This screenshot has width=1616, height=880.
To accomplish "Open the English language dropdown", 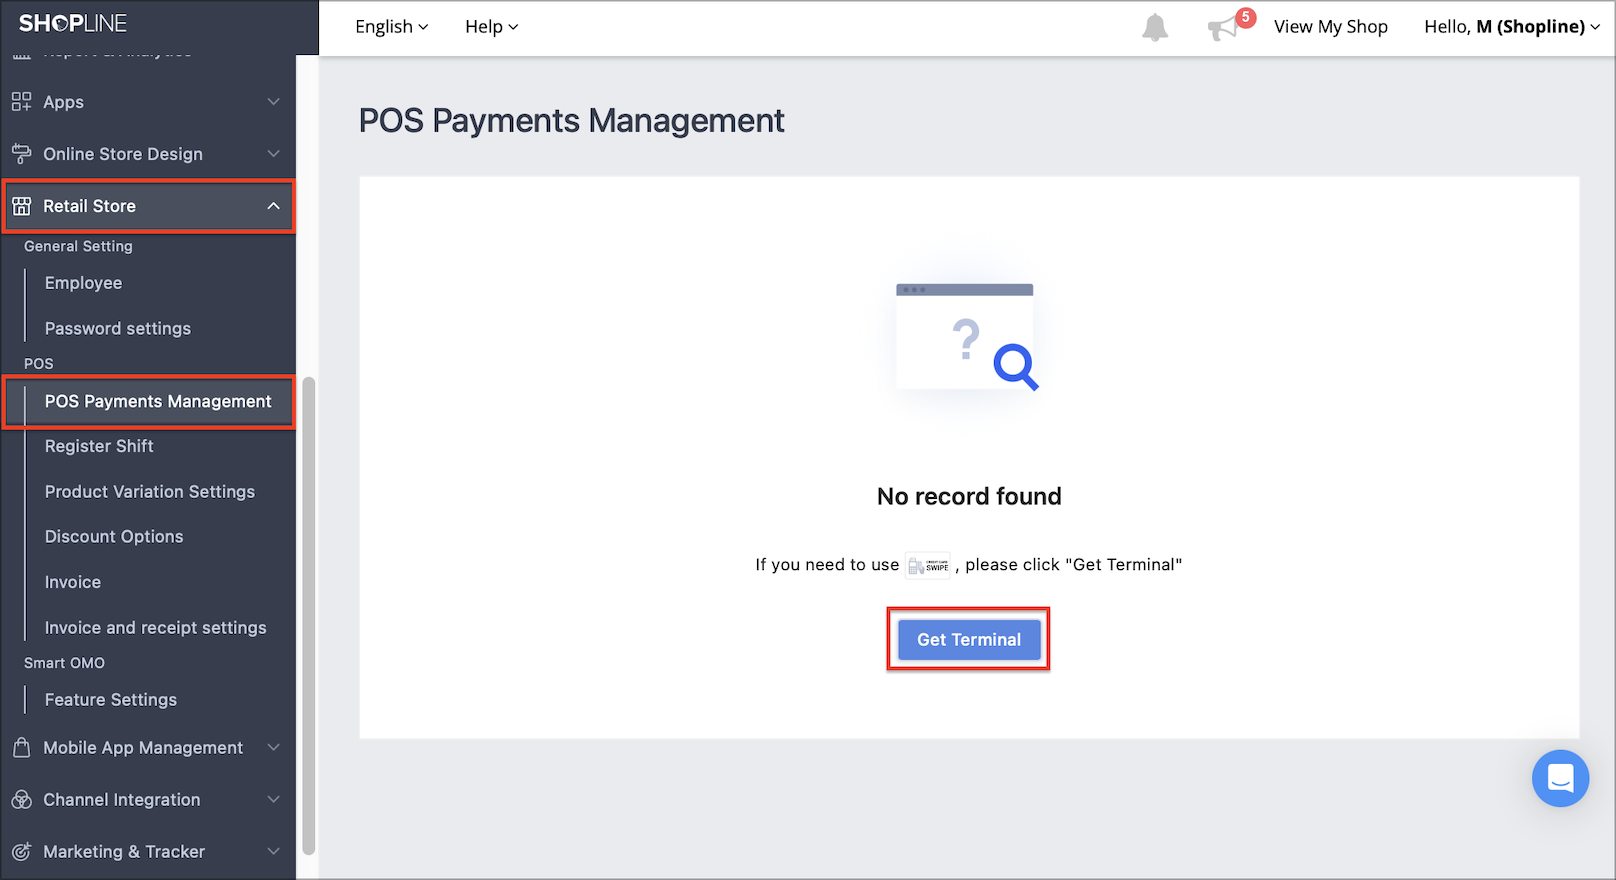I will click(391, 27).
